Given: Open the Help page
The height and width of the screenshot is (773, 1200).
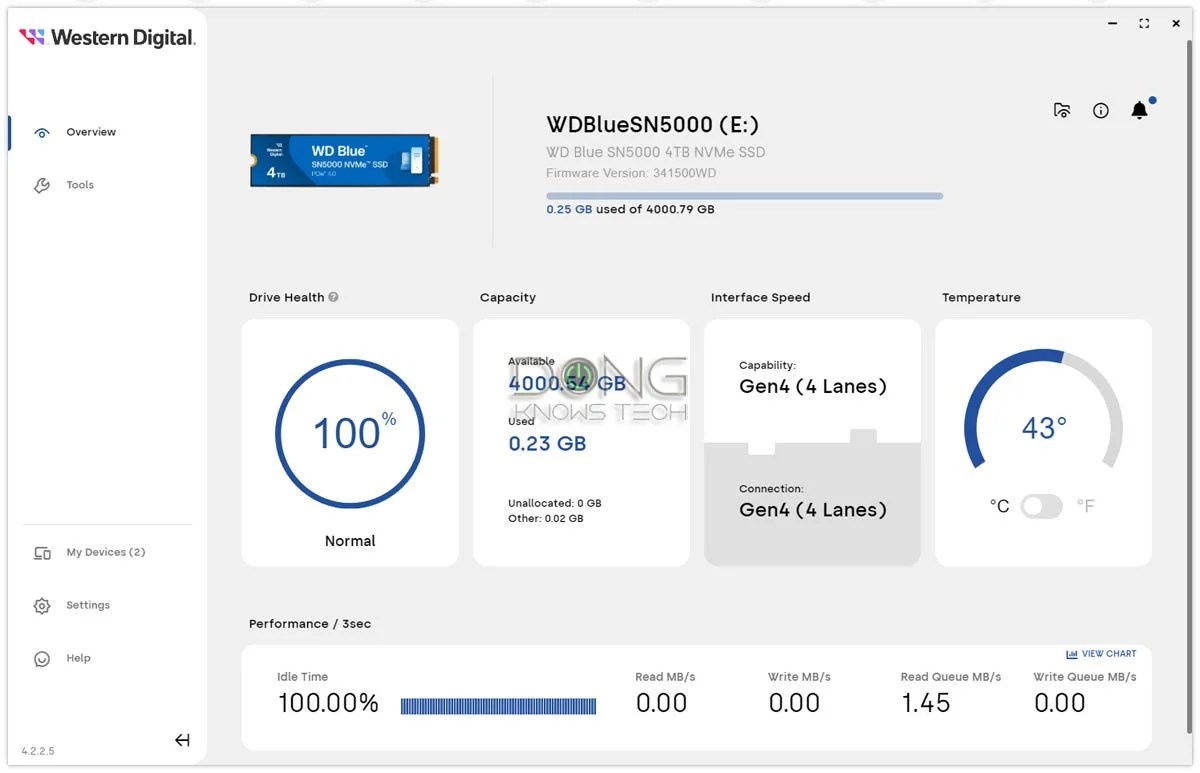Looking at the screenshot, I should (78, 658).
